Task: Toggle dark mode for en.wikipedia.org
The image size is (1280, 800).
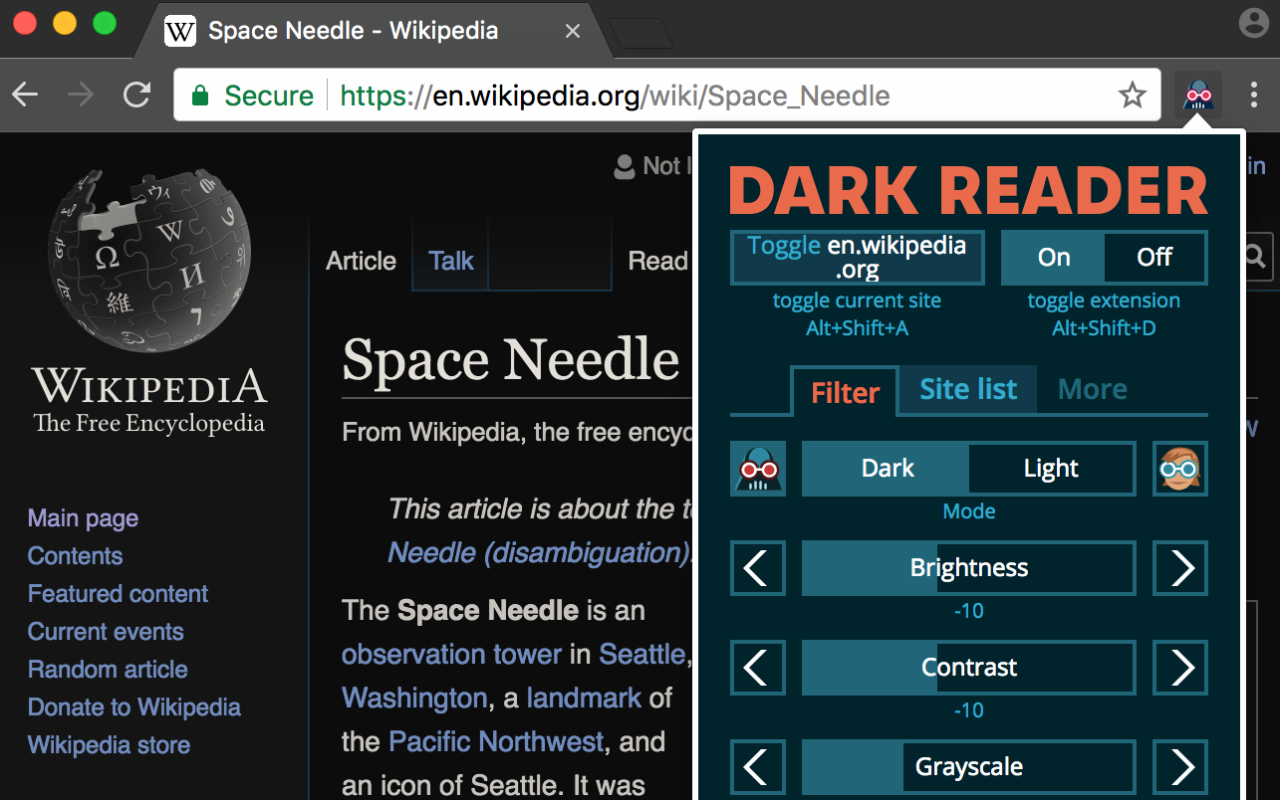Action: [857, 257]
